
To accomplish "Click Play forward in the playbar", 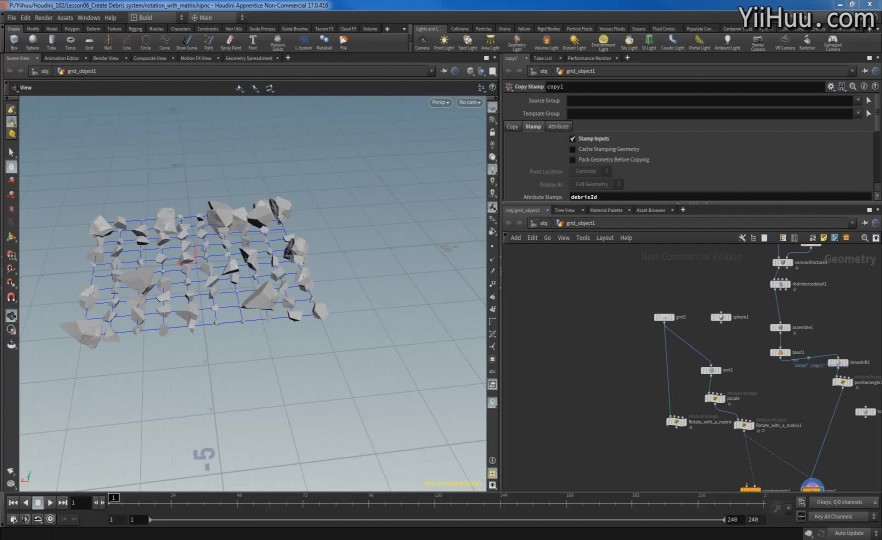I will click(50, 502).
